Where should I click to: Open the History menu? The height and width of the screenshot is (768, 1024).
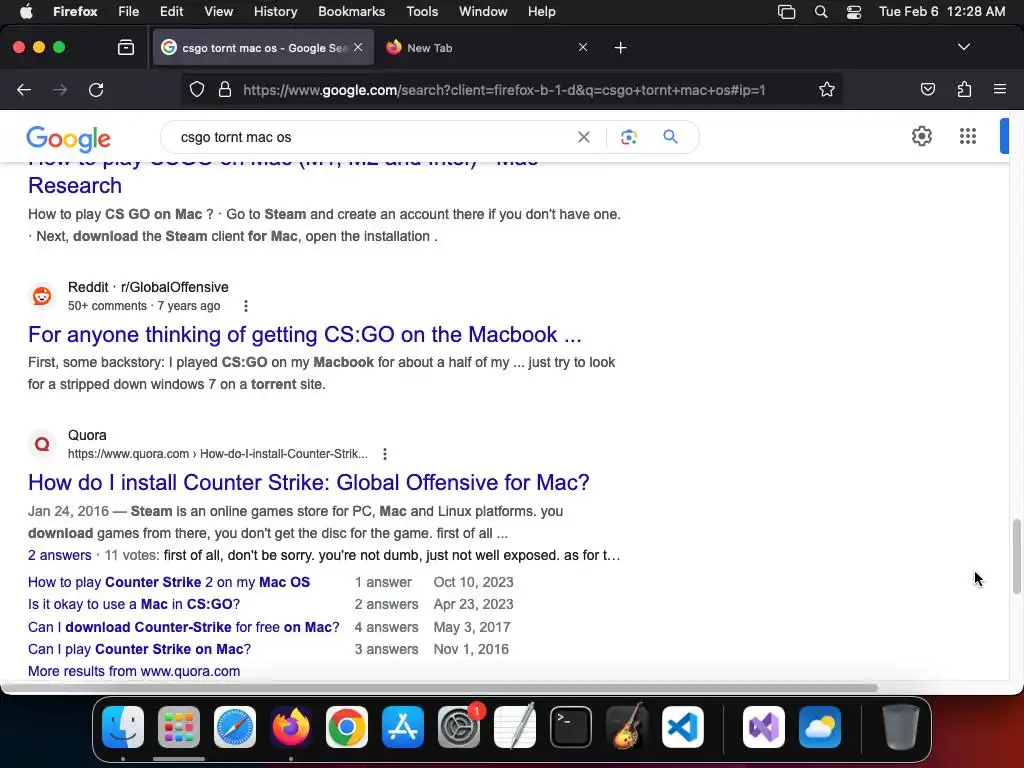tap(275, 12)
